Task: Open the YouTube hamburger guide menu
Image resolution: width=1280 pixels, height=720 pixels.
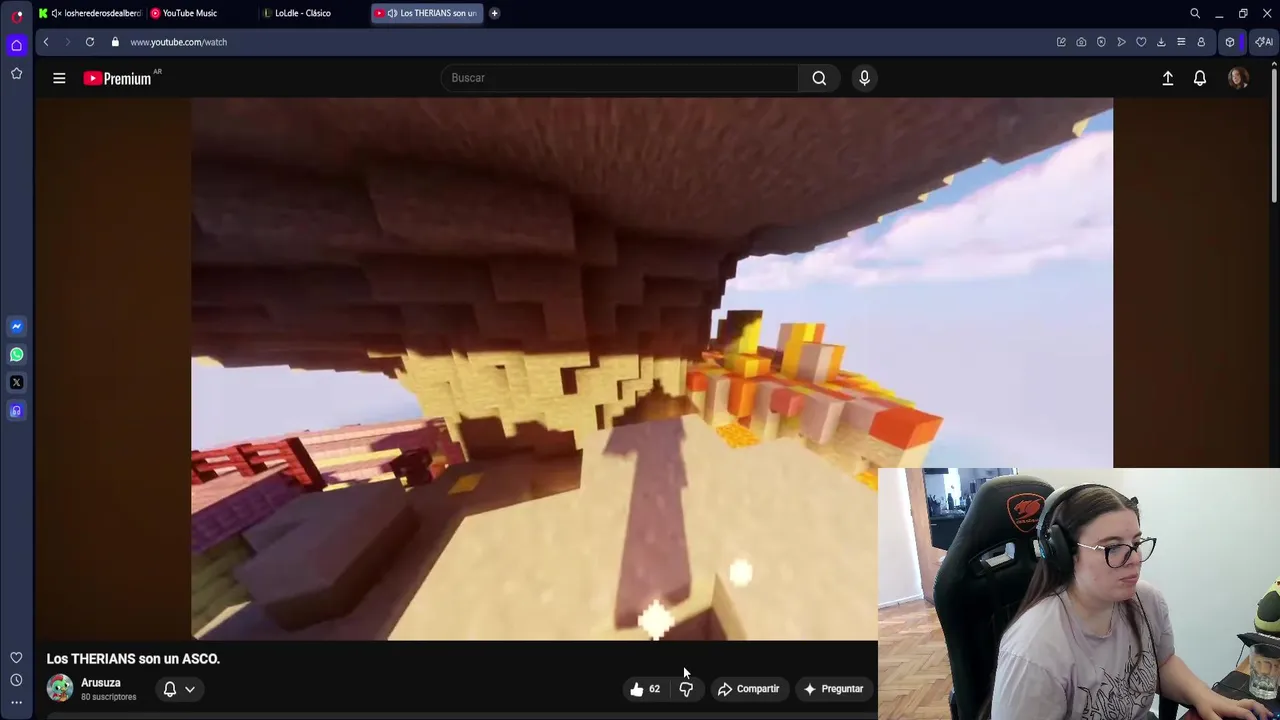Action: (59, 78)
